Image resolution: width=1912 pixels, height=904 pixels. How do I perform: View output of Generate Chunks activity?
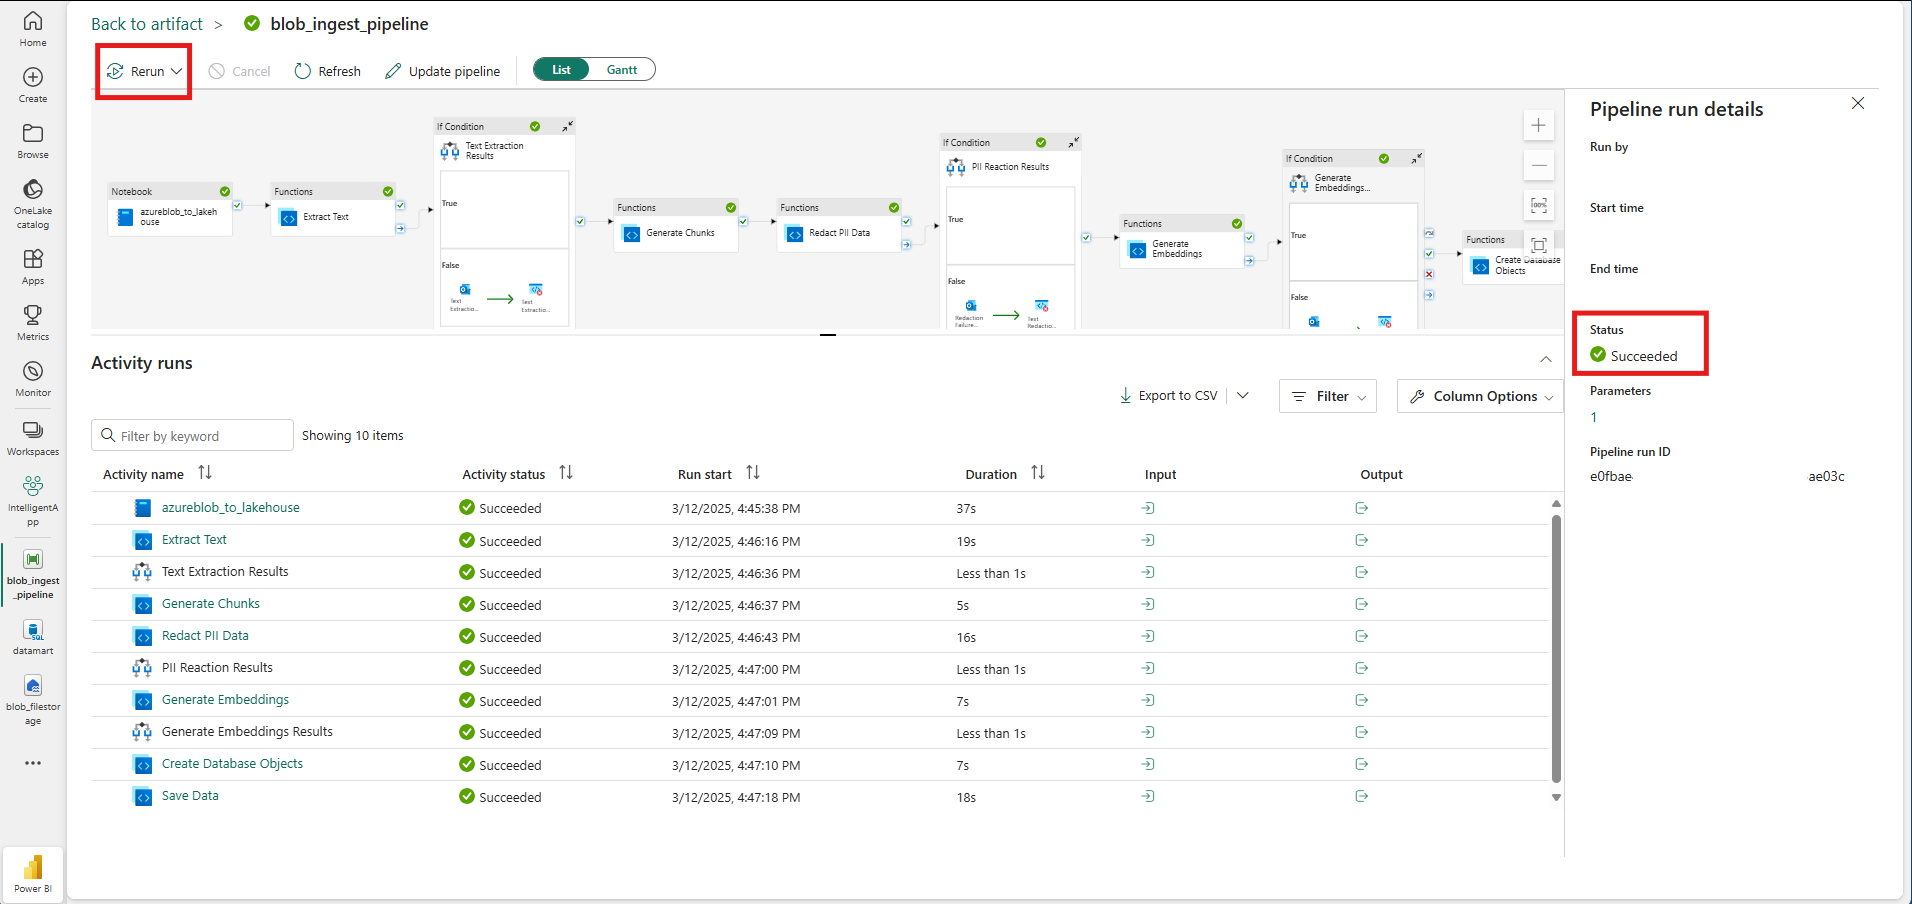[x=1362, y=604]
